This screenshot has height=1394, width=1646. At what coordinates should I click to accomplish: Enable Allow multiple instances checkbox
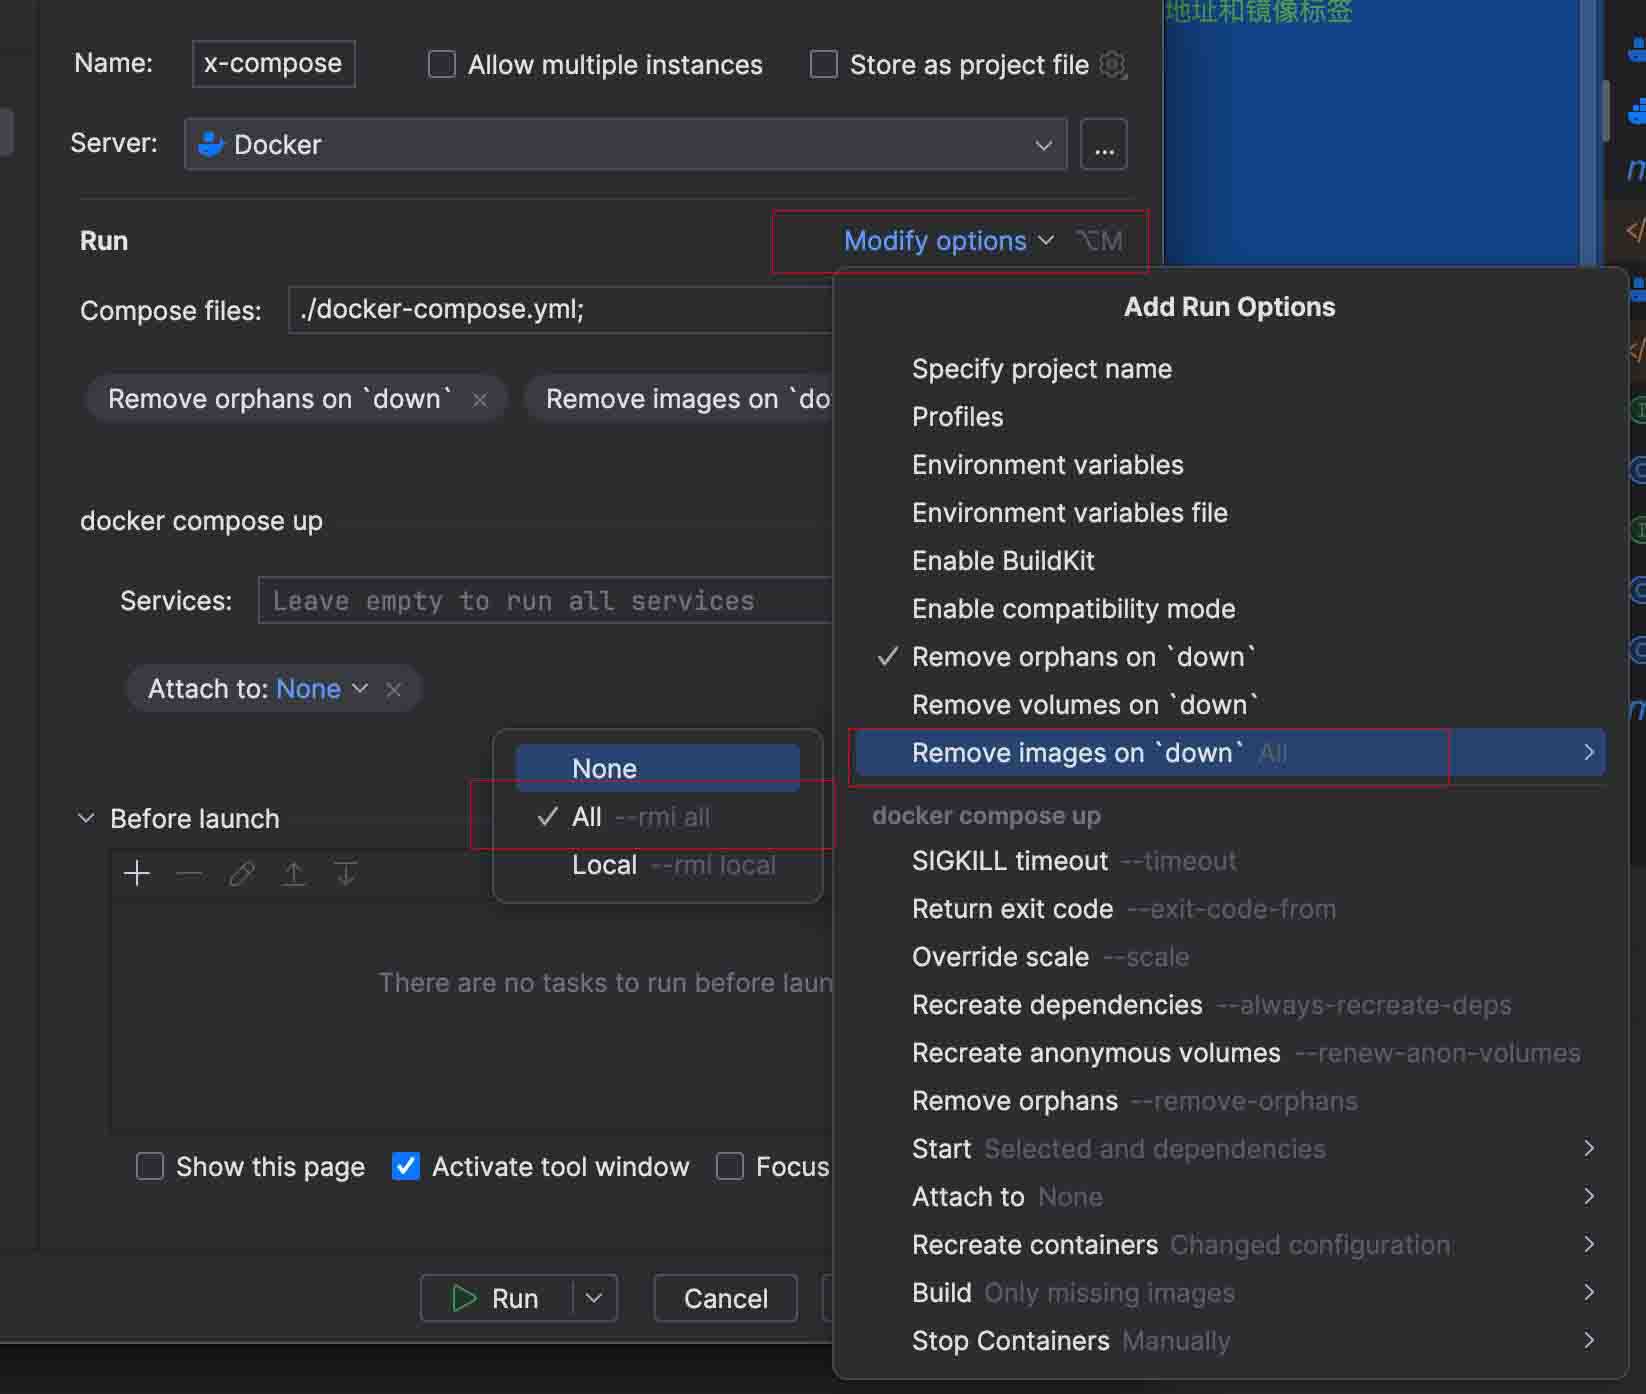[442, 65]
